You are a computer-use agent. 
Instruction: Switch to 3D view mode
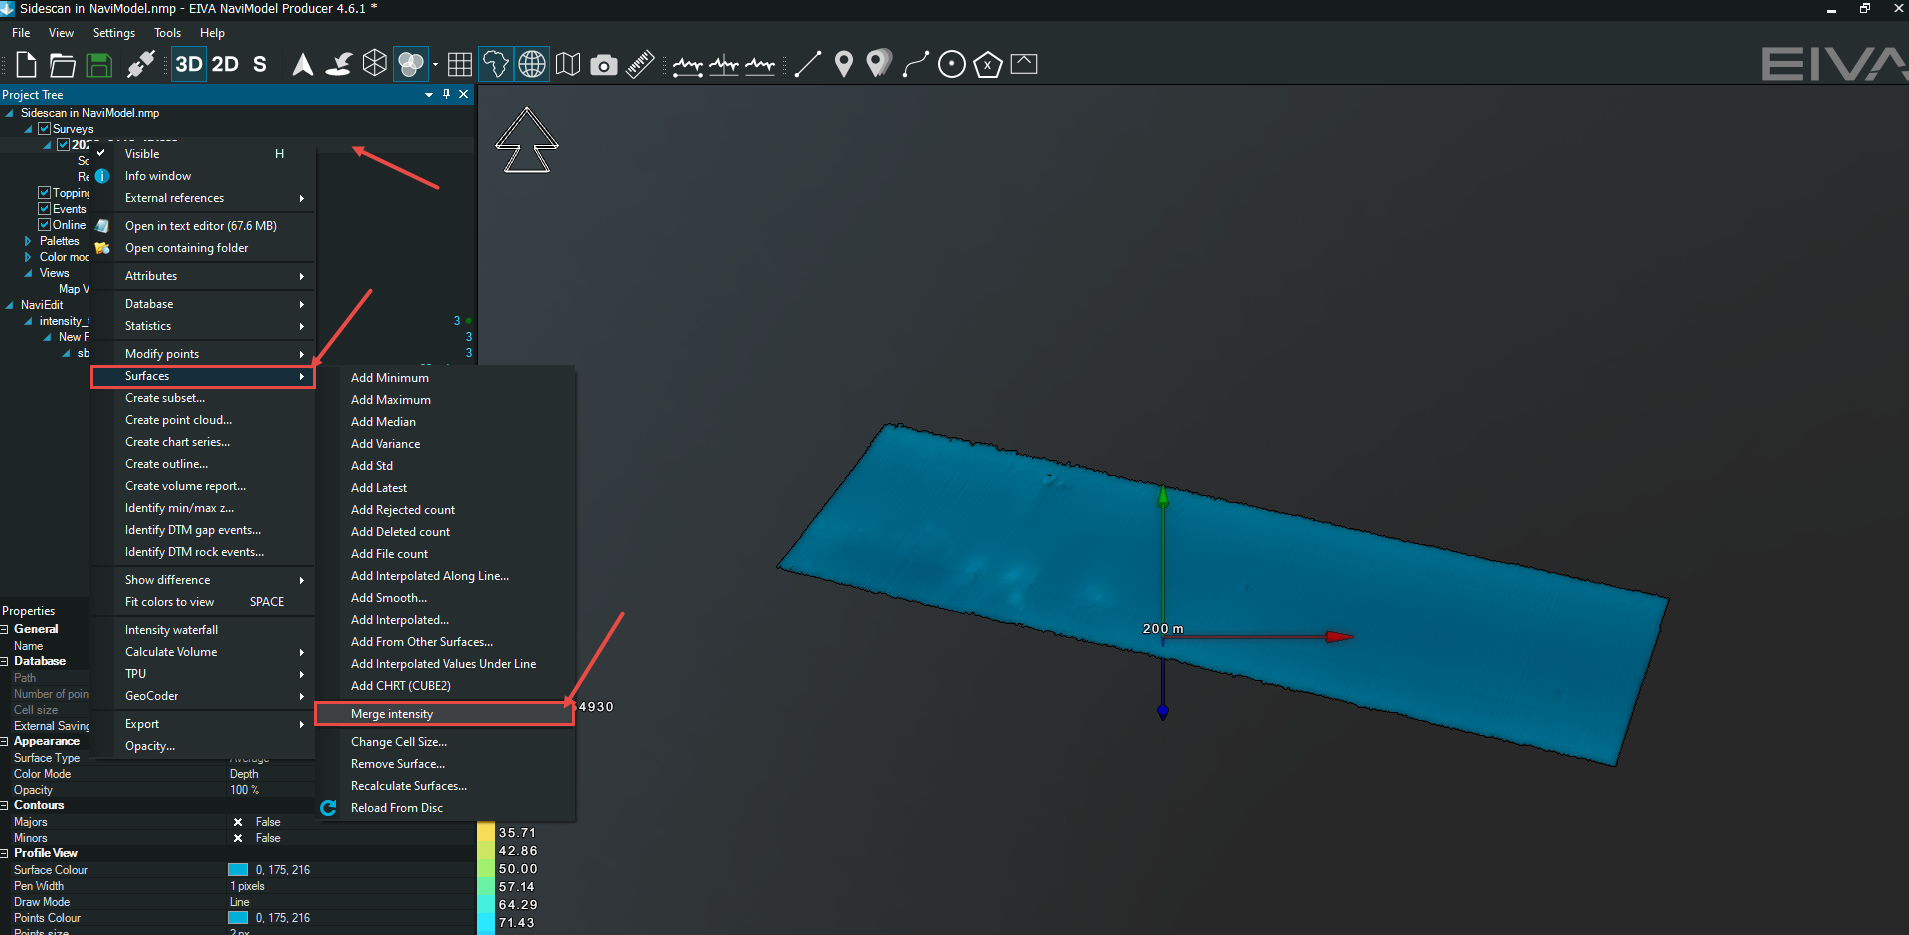(x=189, y=64)
